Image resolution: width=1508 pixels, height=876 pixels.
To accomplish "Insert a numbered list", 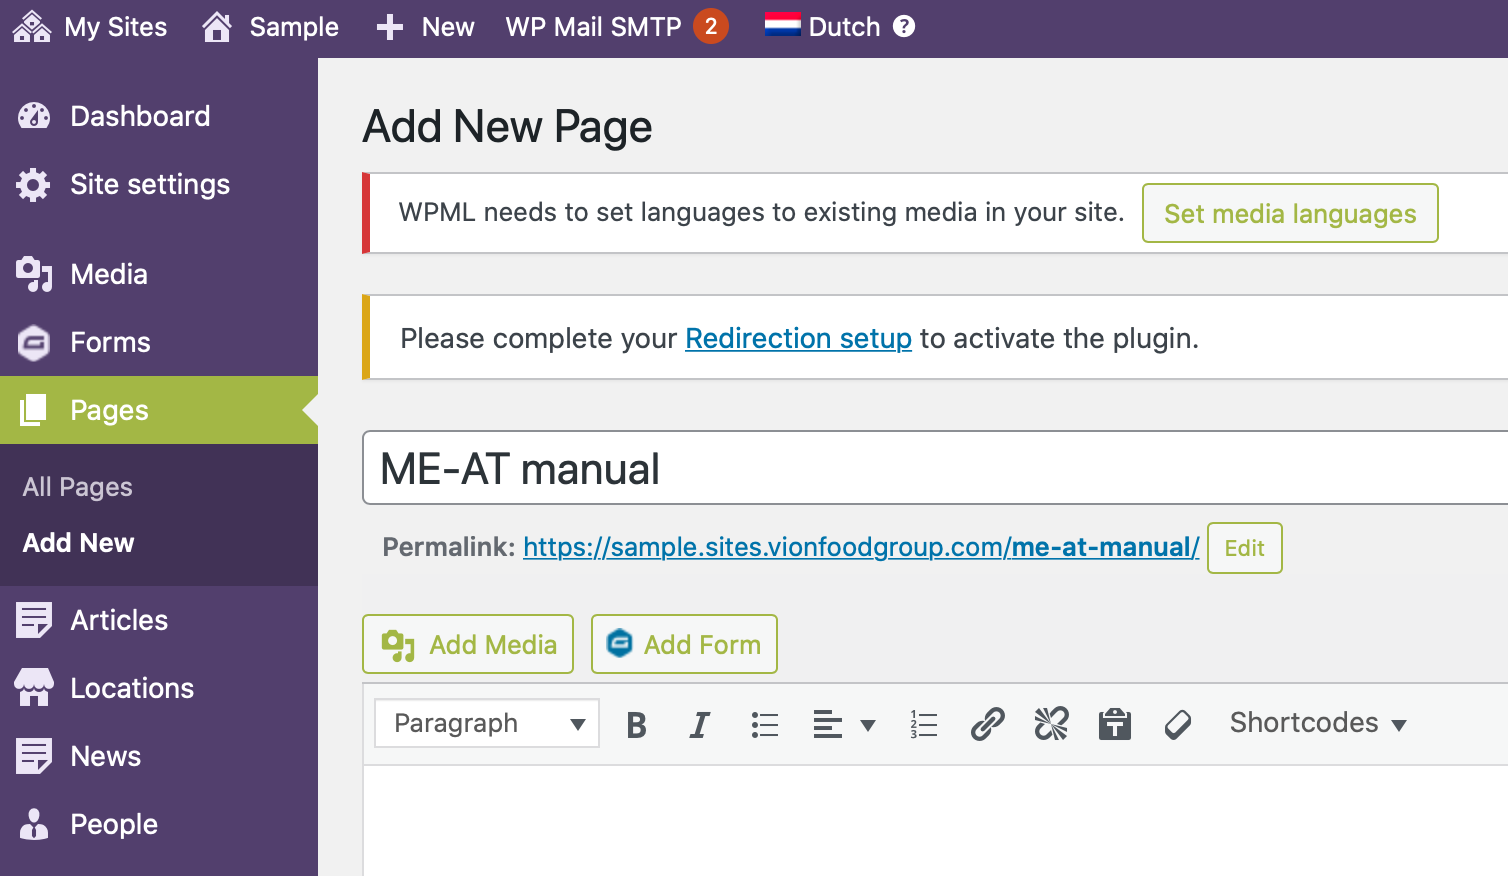I will coord(923,724).
